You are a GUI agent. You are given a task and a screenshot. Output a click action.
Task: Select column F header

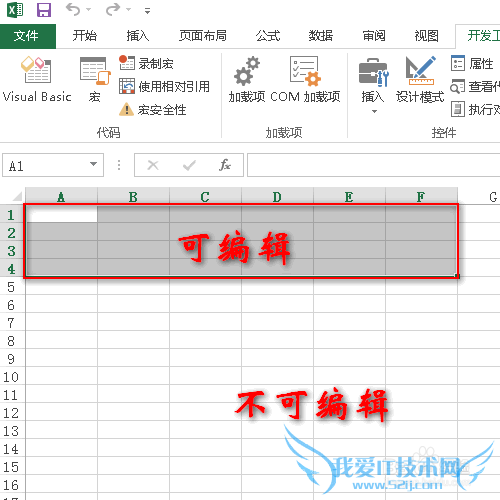pos(421,197)
